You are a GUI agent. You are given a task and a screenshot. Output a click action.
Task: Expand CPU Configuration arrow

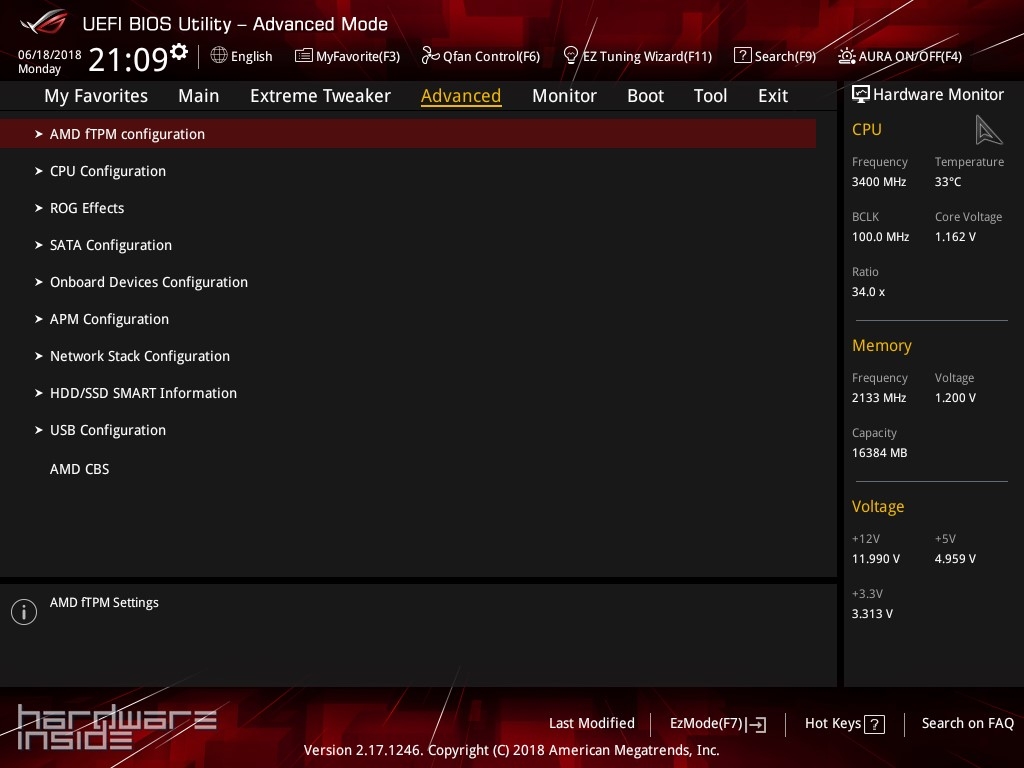(39, 171)
